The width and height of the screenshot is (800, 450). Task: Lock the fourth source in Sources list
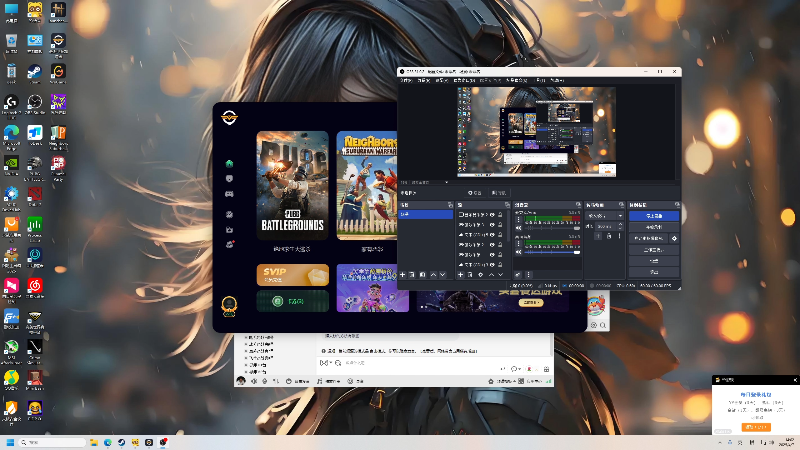pos(500,244)
